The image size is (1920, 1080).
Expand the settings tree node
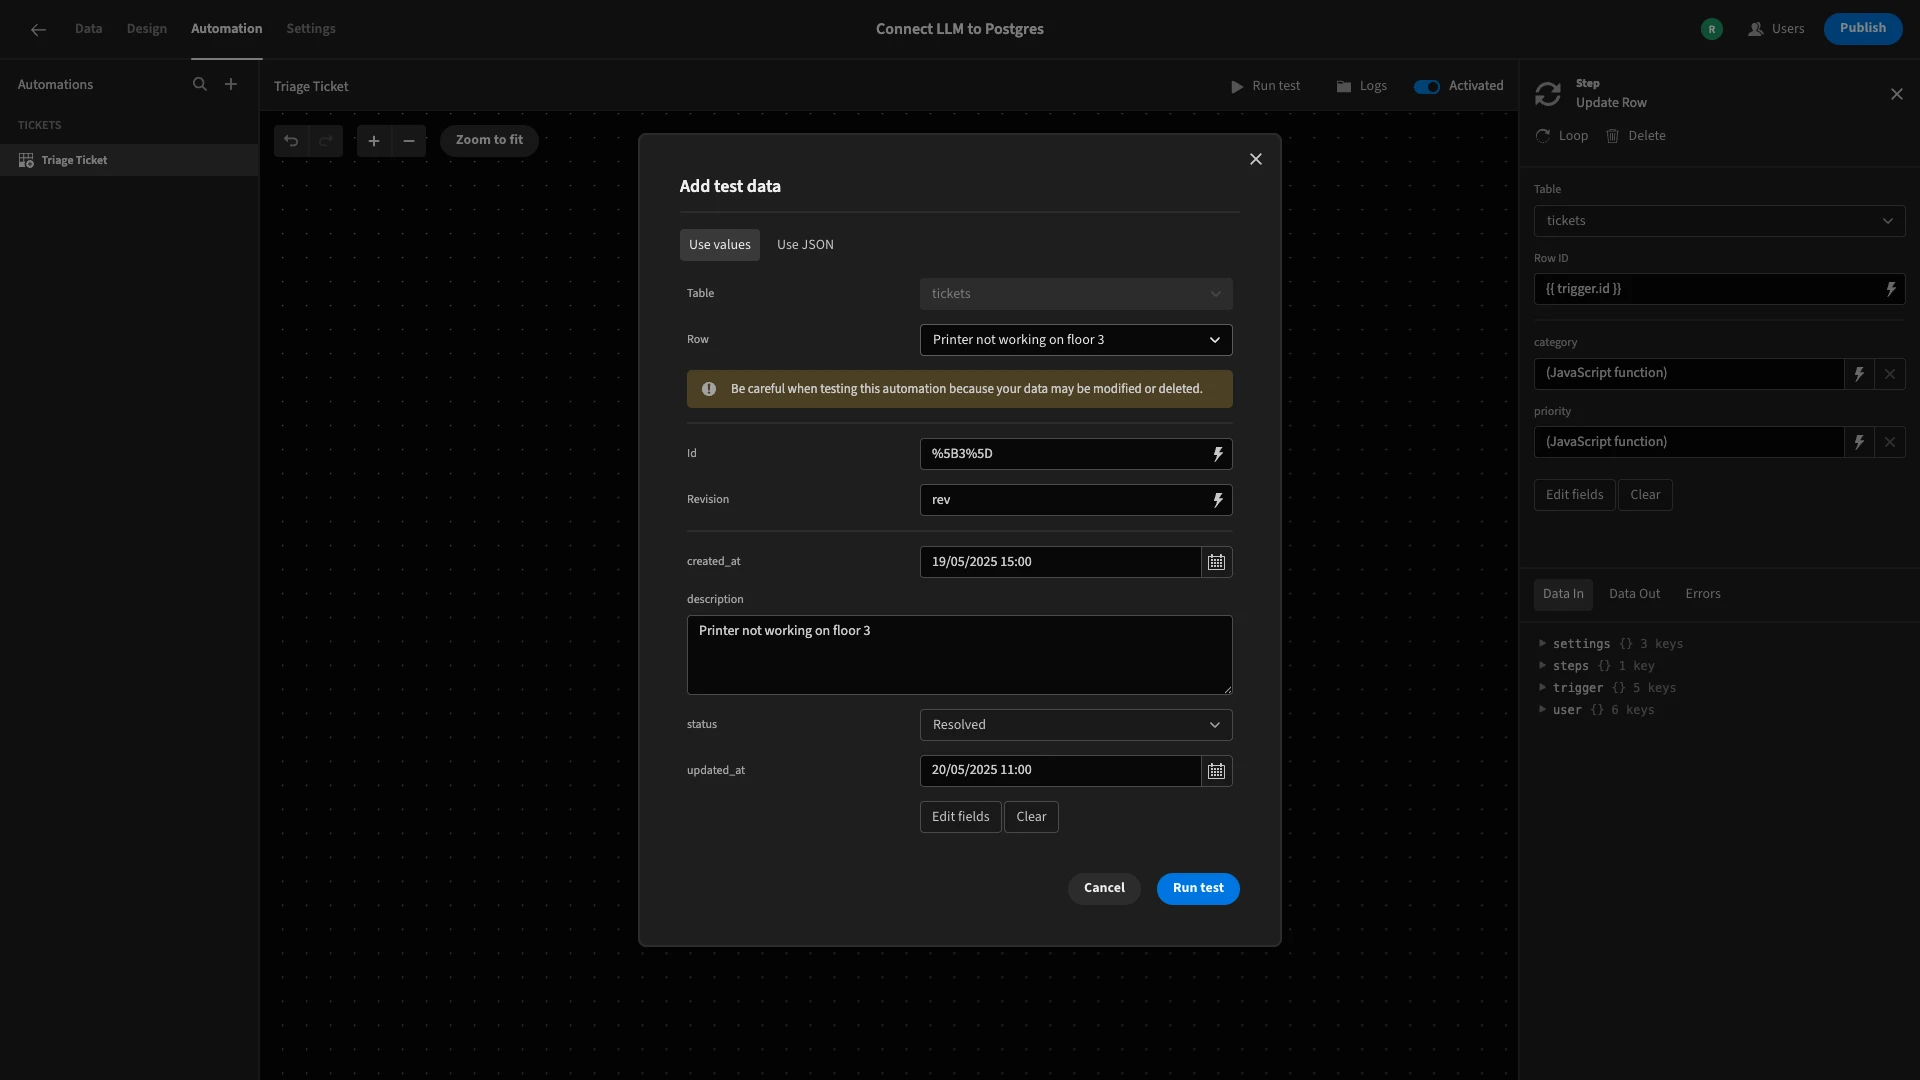(x=1543, y=643)
